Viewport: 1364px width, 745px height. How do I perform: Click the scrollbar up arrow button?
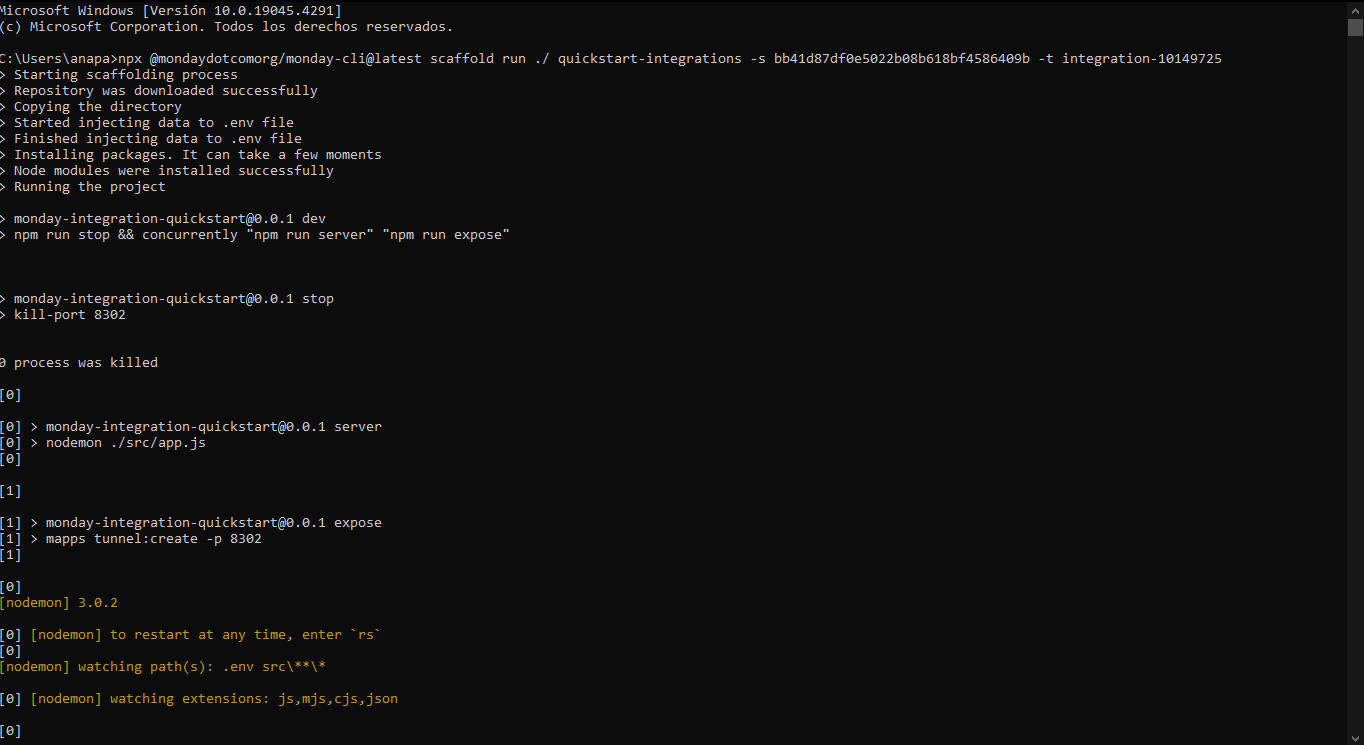pyautogui.click(x=1355, y=8)
